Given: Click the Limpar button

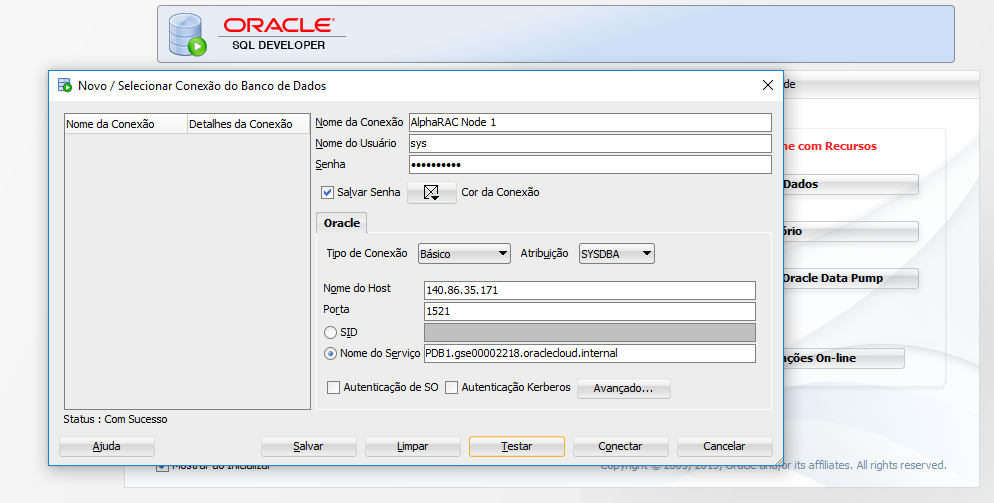Looking at the screenshot, I should click(x=413, y=446).
